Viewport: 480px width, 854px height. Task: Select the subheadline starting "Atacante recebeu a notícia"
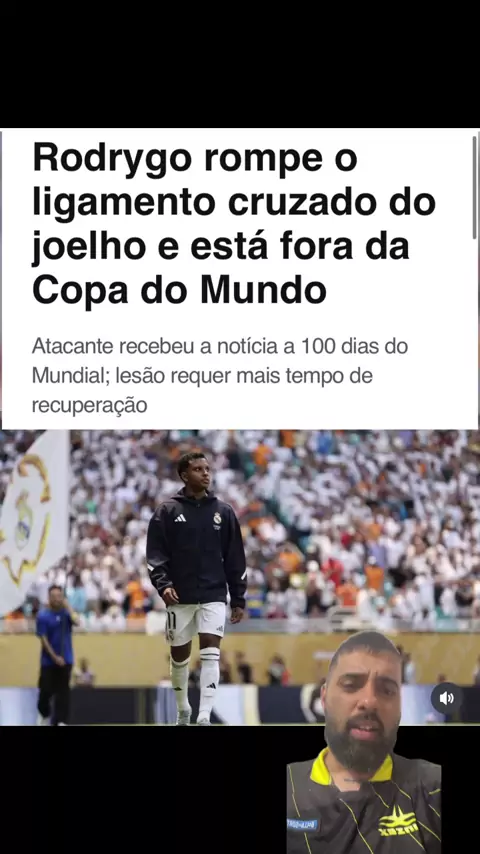220,376
